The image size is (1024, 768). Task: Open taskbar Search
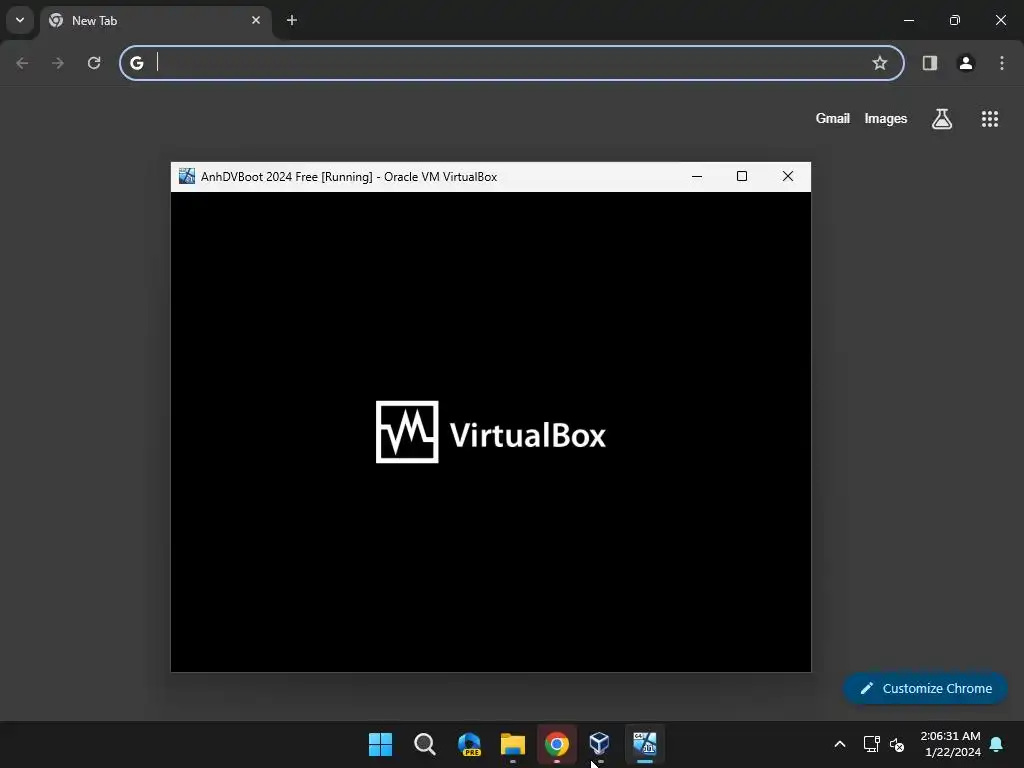click(424, 744)
